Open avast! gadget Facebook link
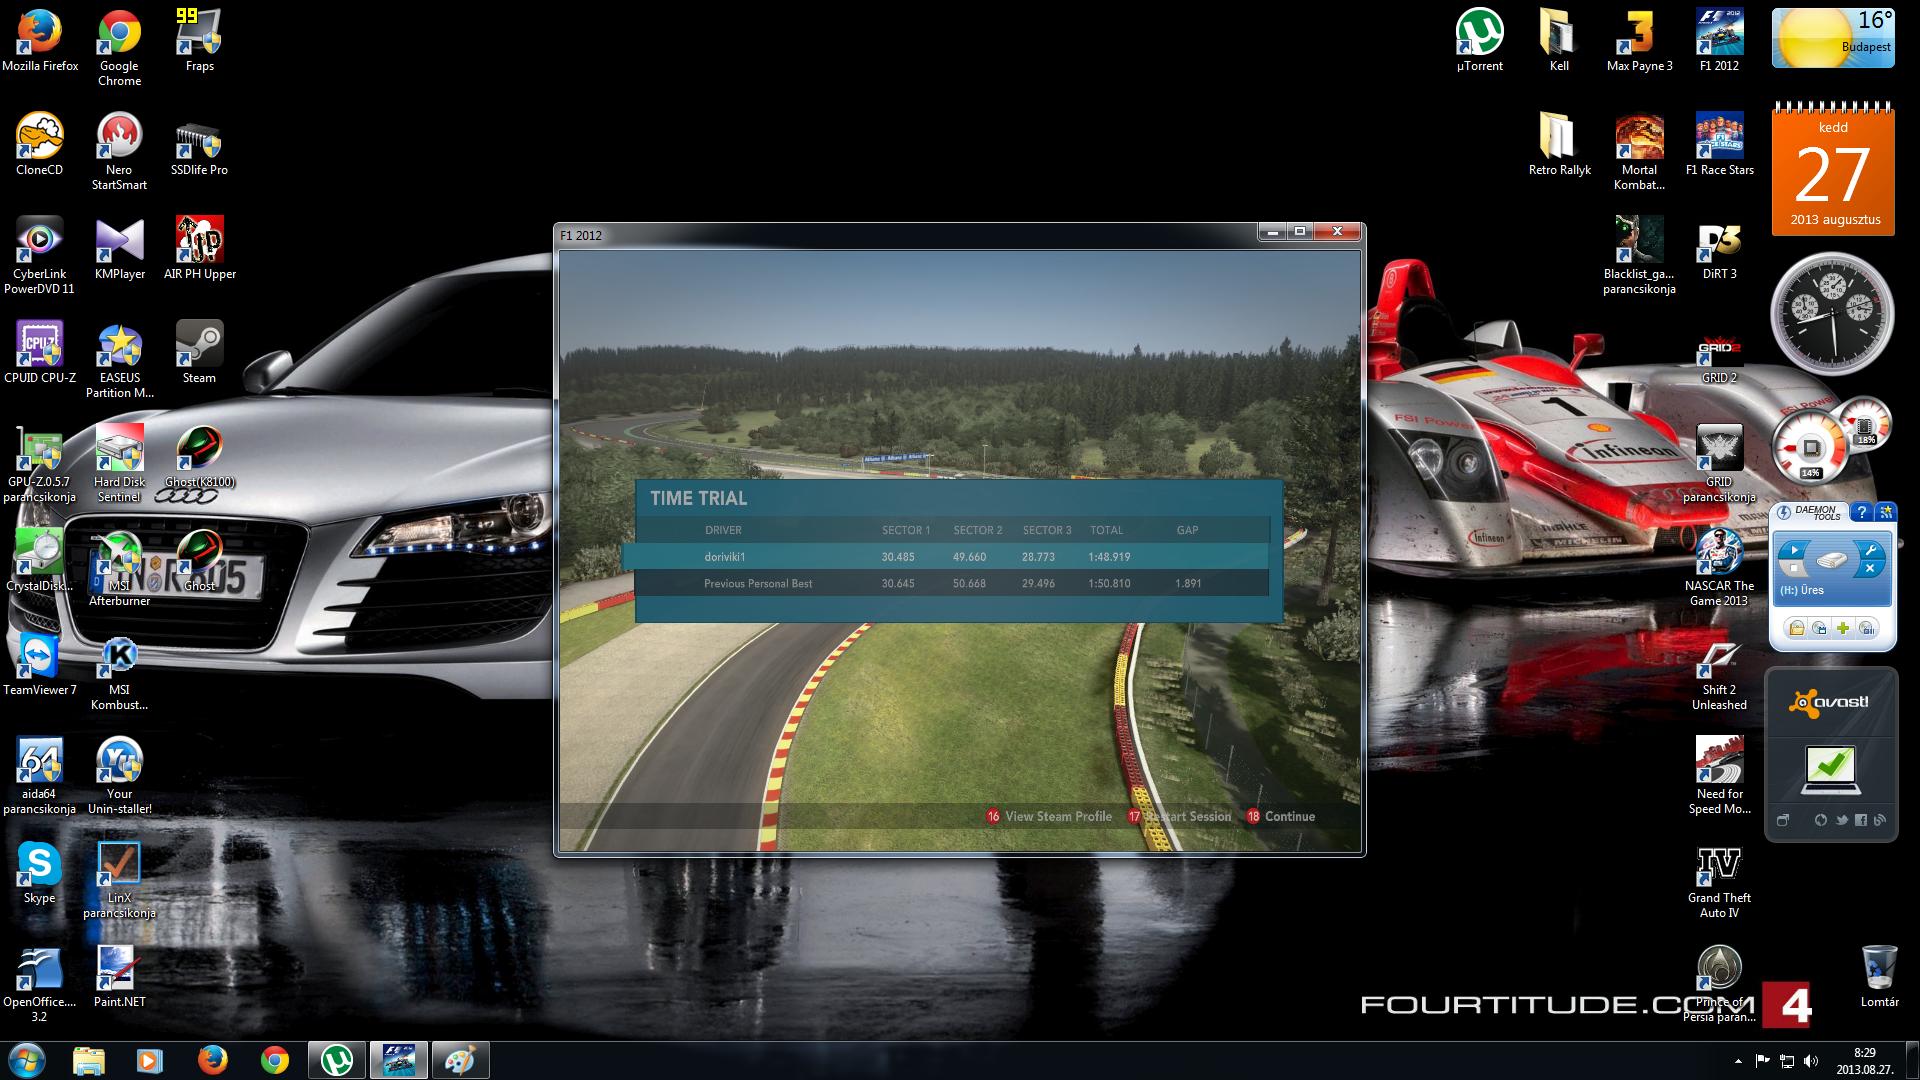The height and width of the screenshot is (1080, 1920). tap(1861, 820)
